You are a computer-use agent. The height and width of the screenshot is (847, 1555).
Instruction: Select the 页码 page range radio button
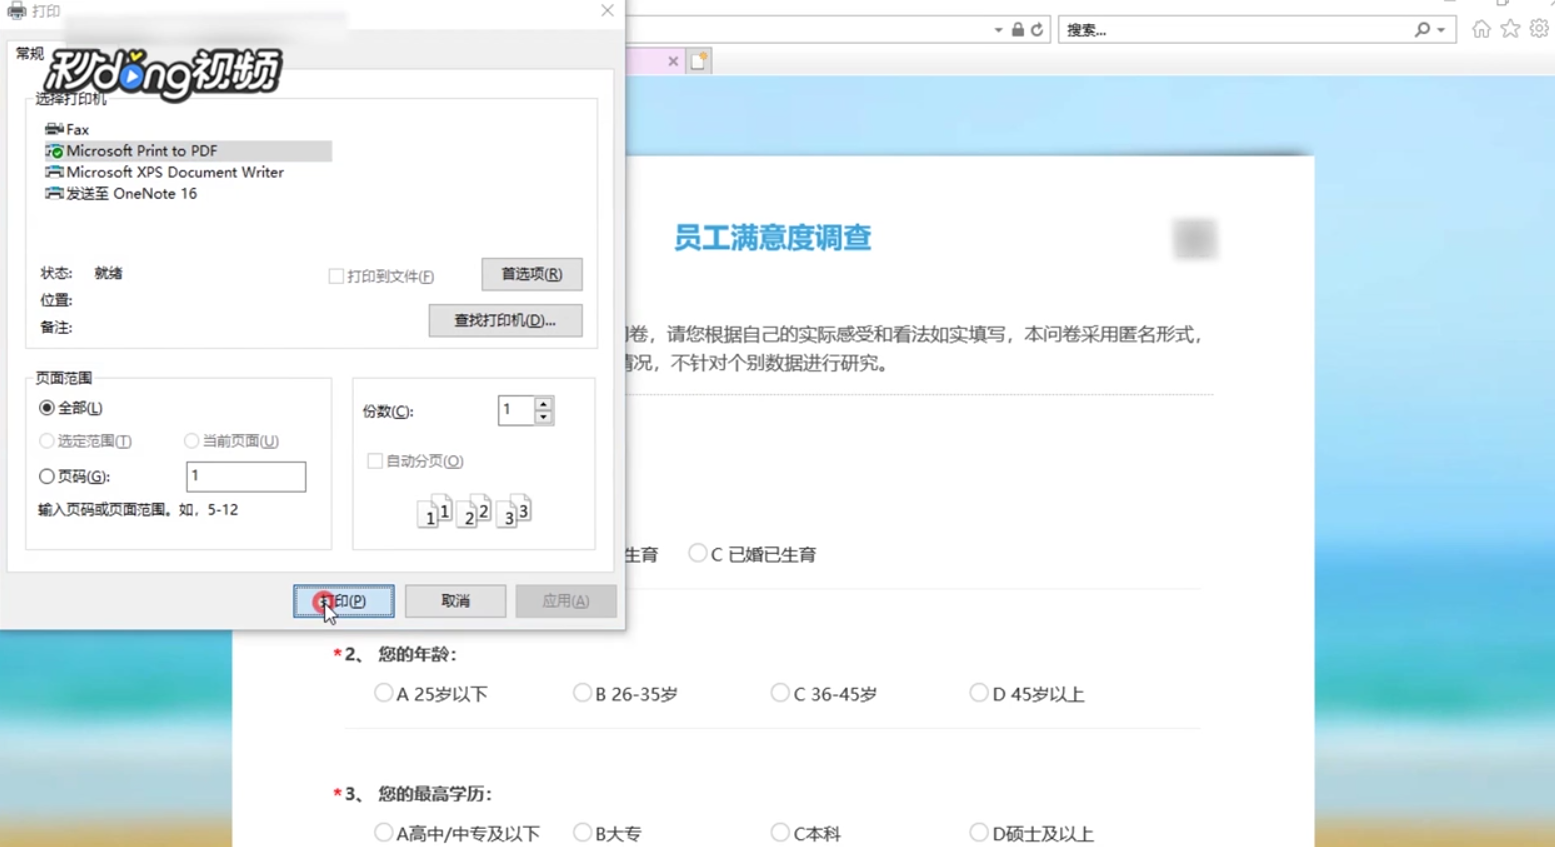click(47, 477)
